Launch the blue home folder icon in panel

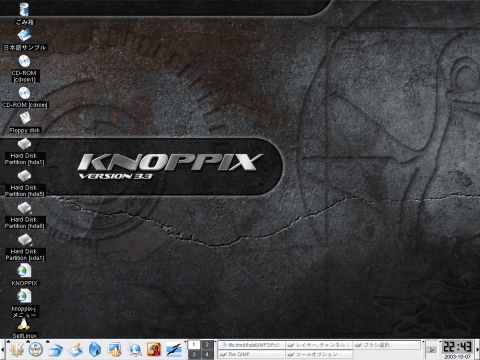pyautogui.click(x=95, y=350)
